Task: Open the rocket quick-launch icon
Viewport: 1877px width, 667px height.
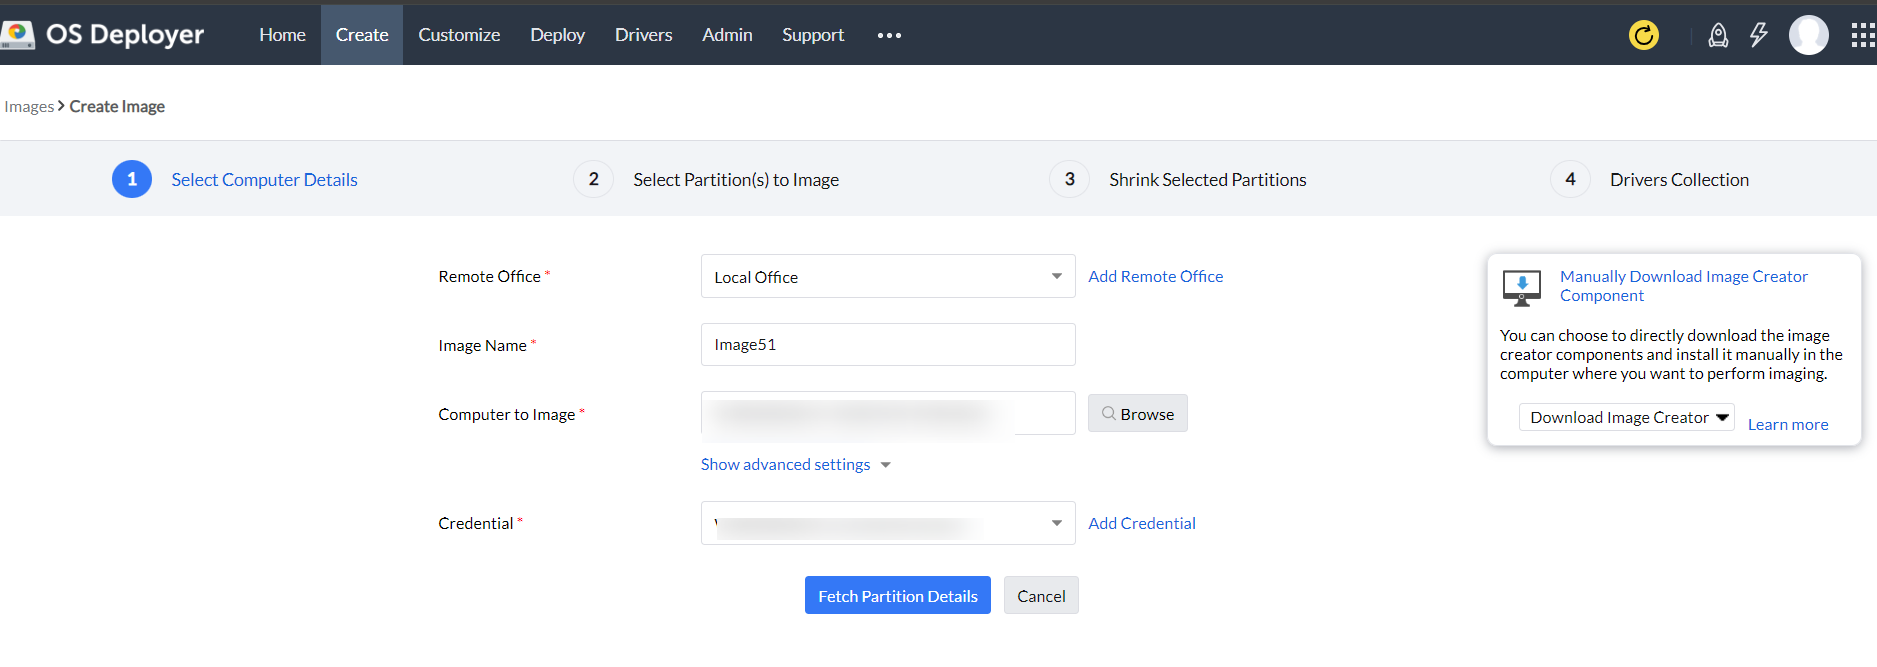Action: [x=1717, y=36]
